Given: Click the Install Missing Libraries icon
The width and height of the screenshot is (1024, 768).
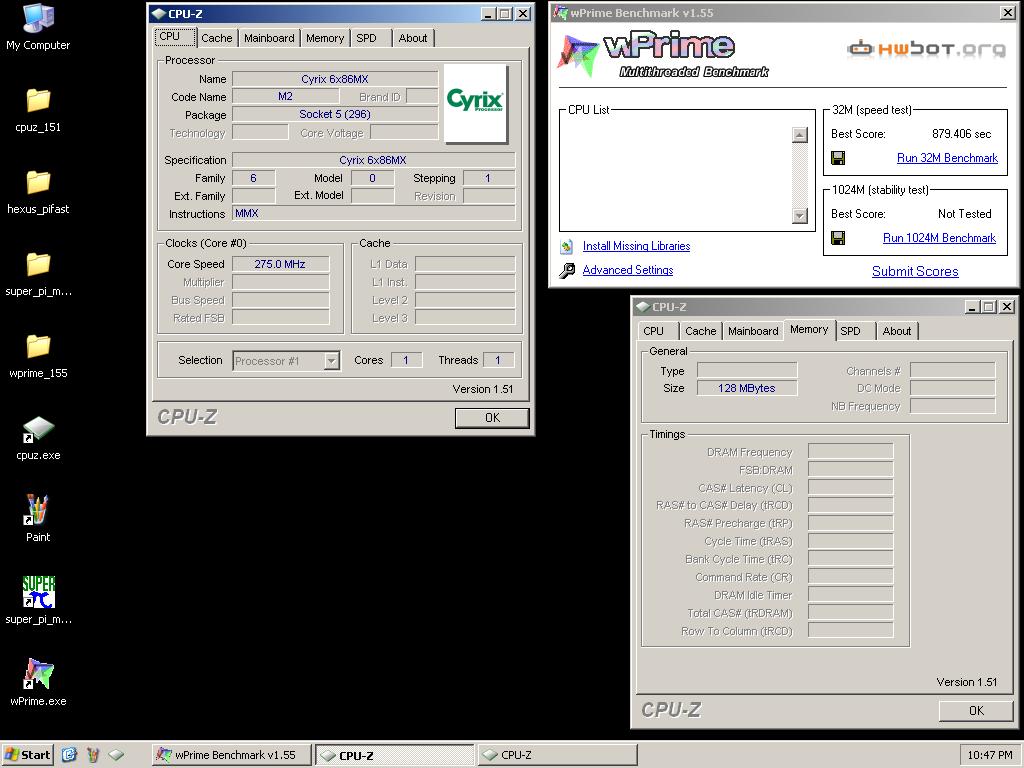Looking at the screenshot, I should coord(567,246).
